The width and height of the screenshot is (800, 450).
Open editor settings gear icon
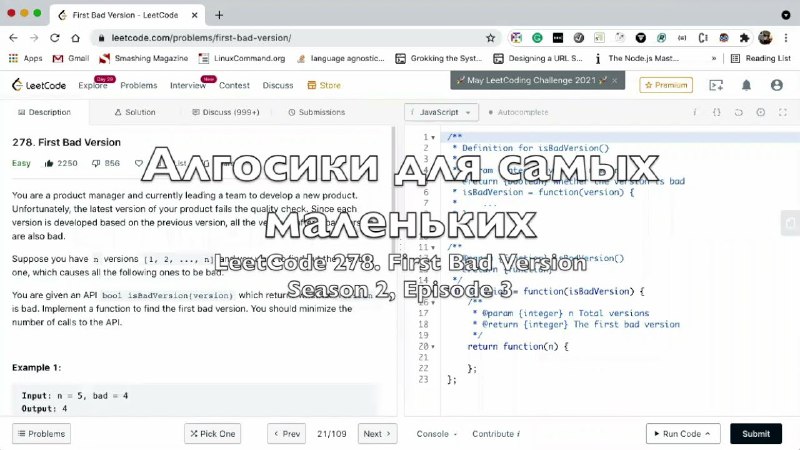point(761,112)
